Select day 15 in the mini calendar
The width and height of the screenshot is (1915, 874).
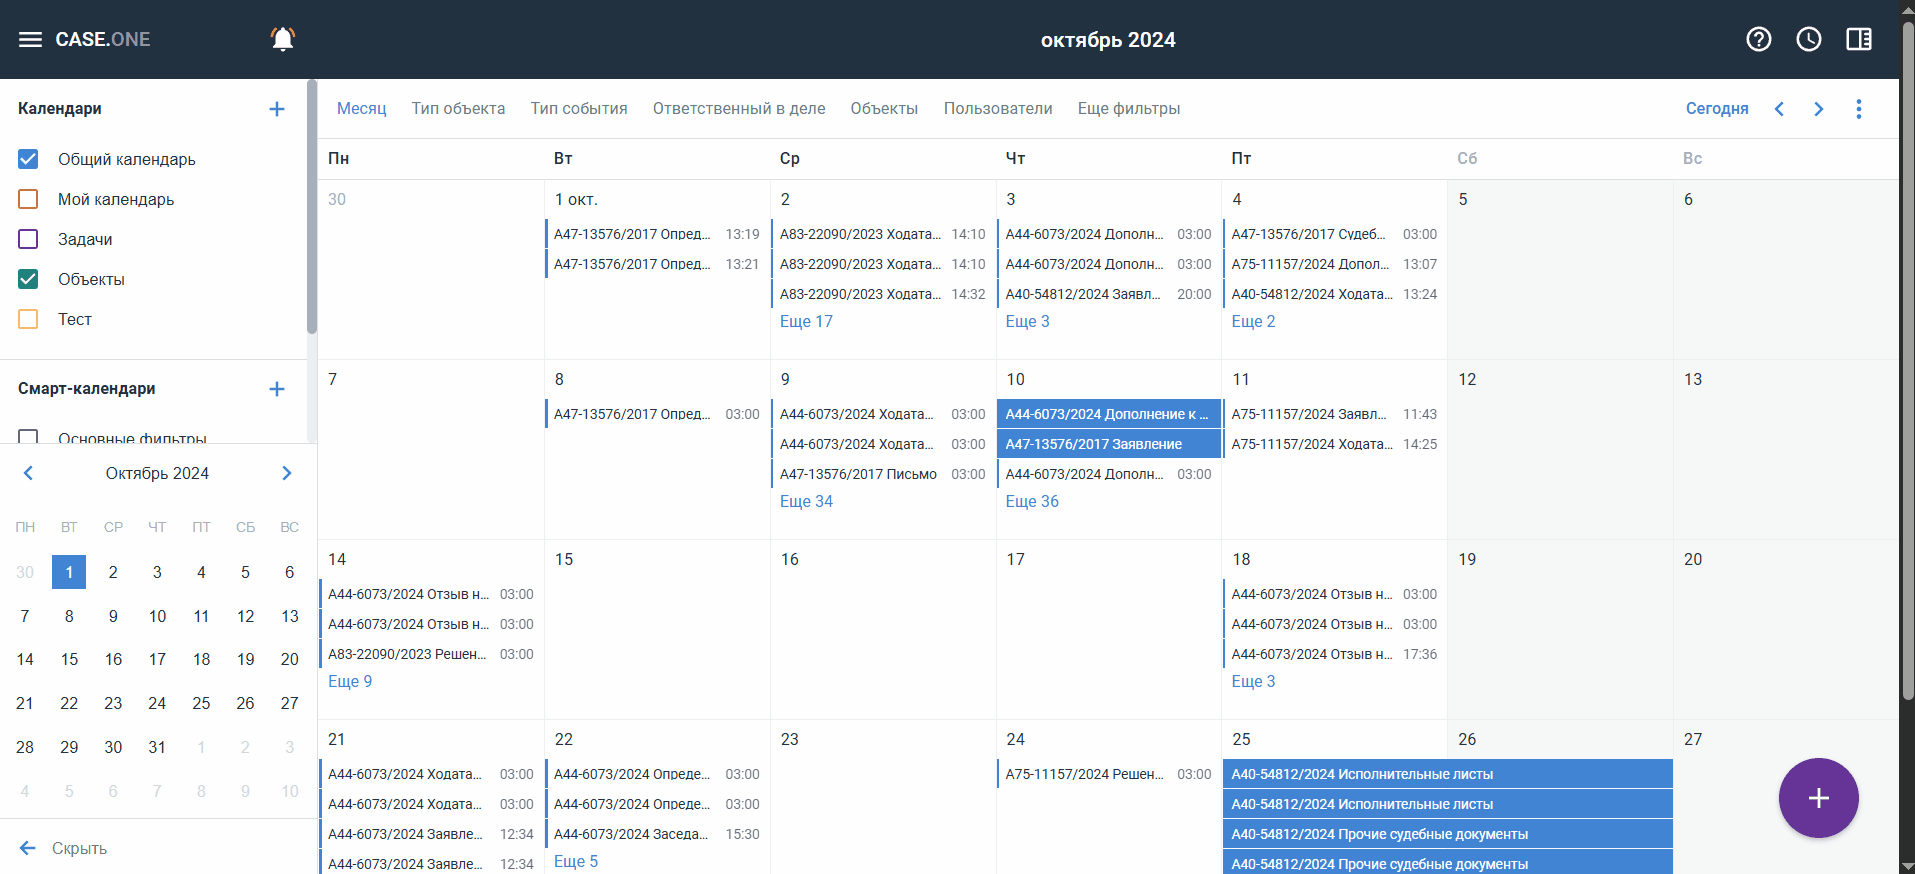click(69, 660)
